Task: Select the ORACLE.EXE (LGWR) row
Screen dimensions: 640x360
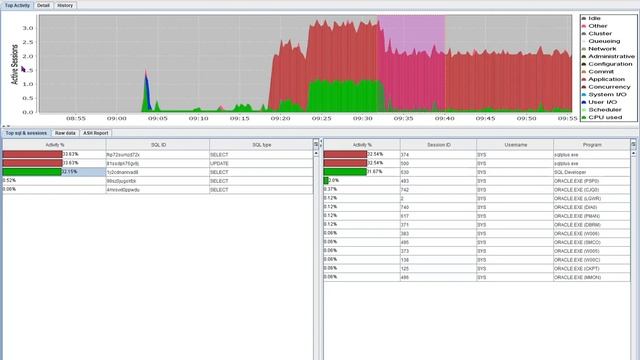Action: click(477, 198)
